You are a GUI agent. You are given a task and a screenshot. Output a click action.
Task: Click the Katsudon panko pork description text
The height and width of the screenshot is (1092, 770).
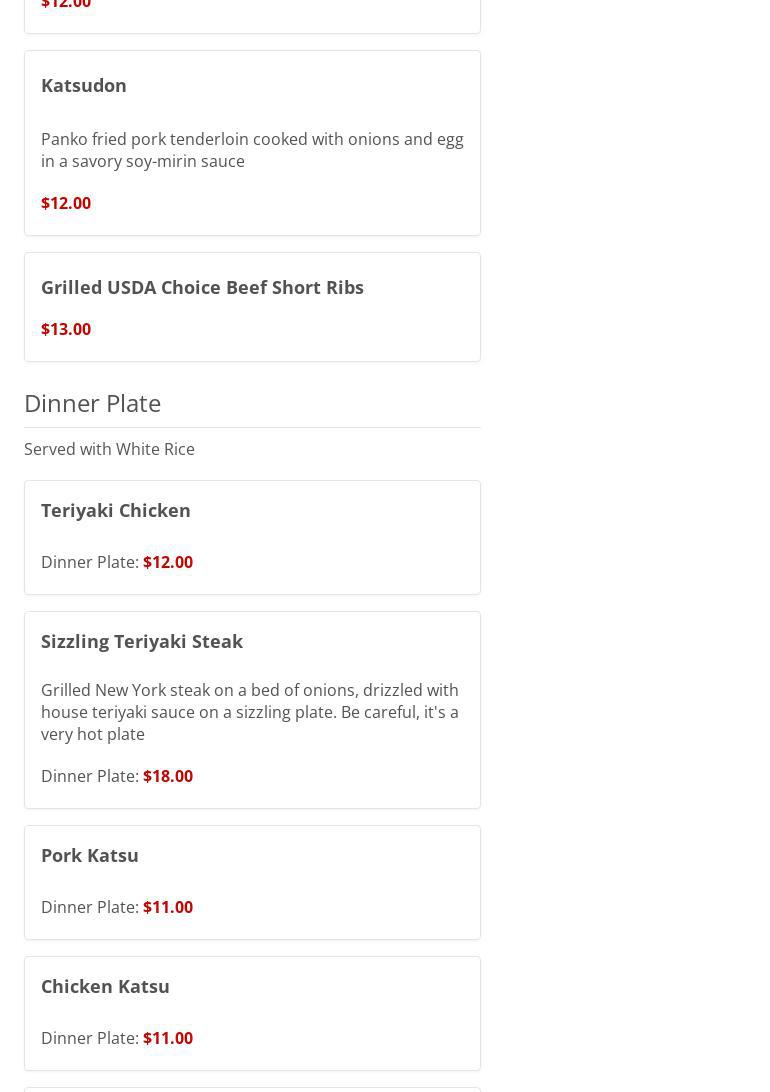click(x=251, y=150)
